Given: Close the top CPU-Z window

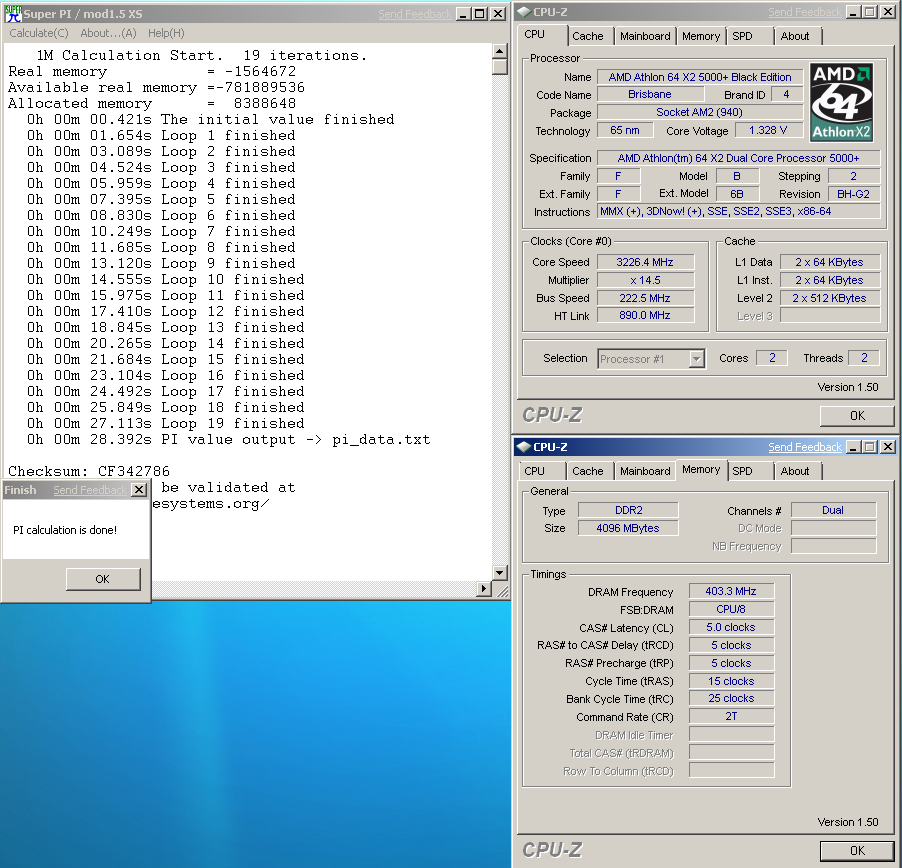Looking at the screenshot, I should click(888, 12).
